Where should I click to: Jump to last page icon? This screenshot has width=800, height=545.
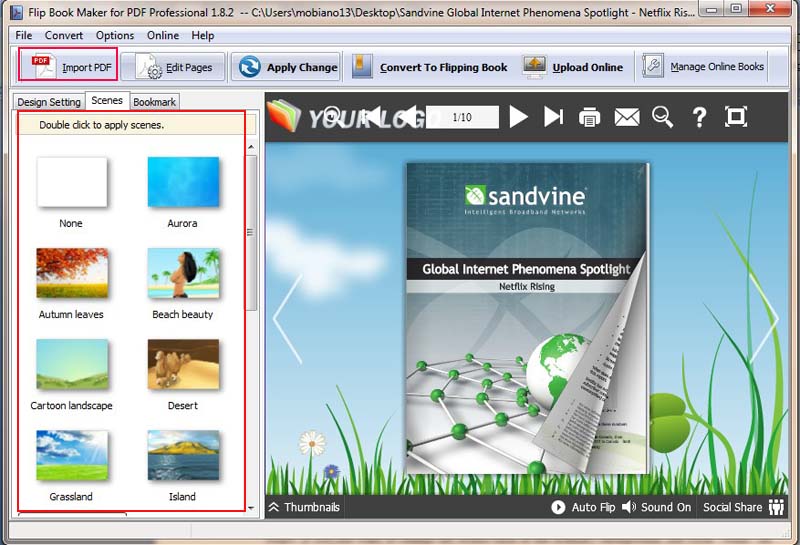554,117
